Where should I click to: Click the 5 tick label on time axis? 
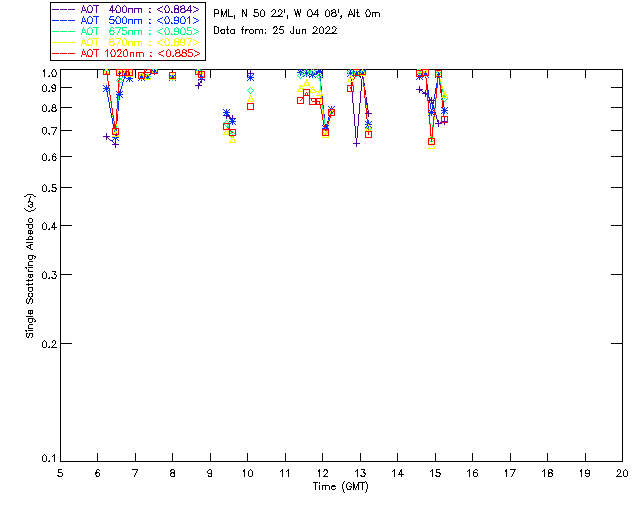coord(60,472)
